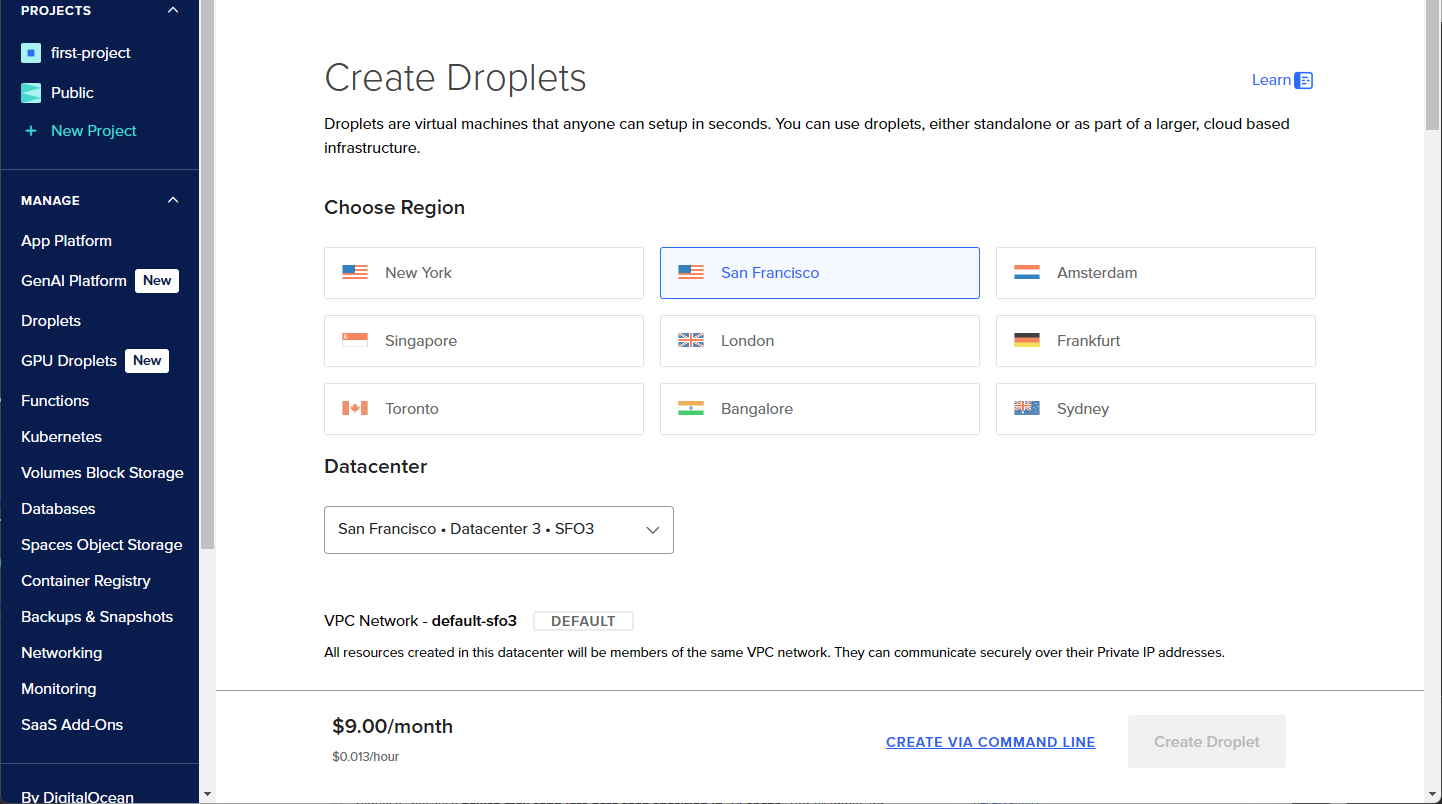The image size is (1442, 804).
Task: Open the first-project project
Action: (x=91, y=53)
